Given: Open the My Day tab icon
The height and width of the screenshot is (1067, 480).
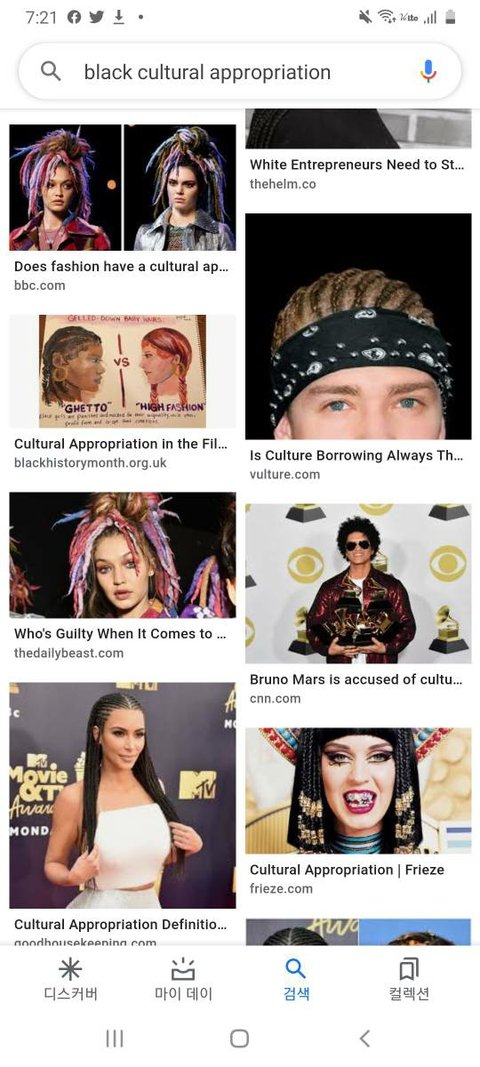Looking at the screenshot, I should tap(182, 981).
